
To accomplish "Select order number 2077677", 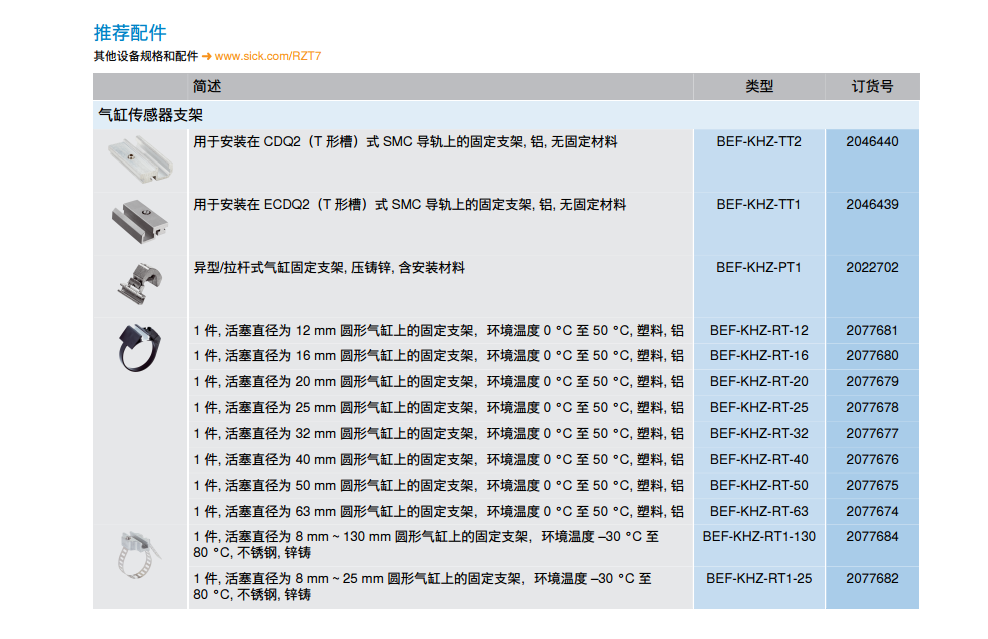I will point(873,434).
